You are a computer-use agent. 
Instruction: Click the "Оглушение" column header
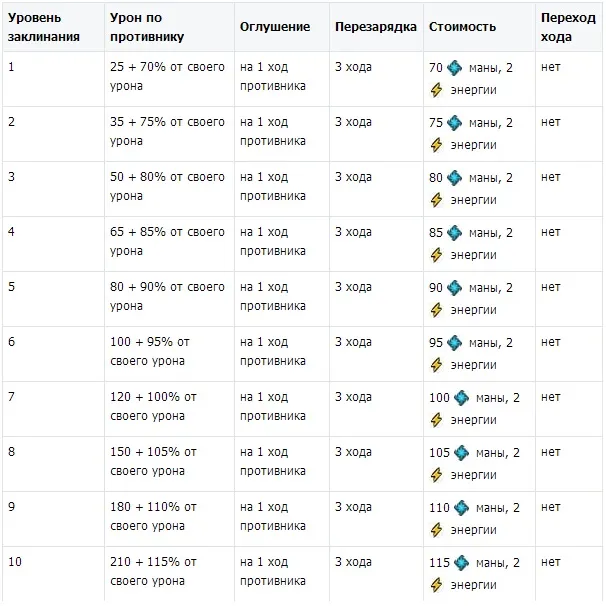coord(275,27)
